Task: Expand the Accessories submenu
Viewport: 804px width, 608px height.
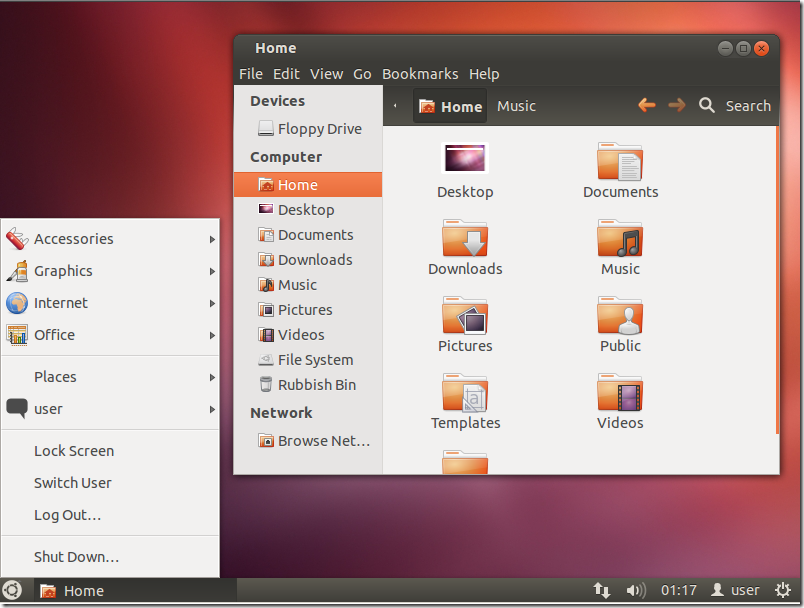Action: click(74, 239)
